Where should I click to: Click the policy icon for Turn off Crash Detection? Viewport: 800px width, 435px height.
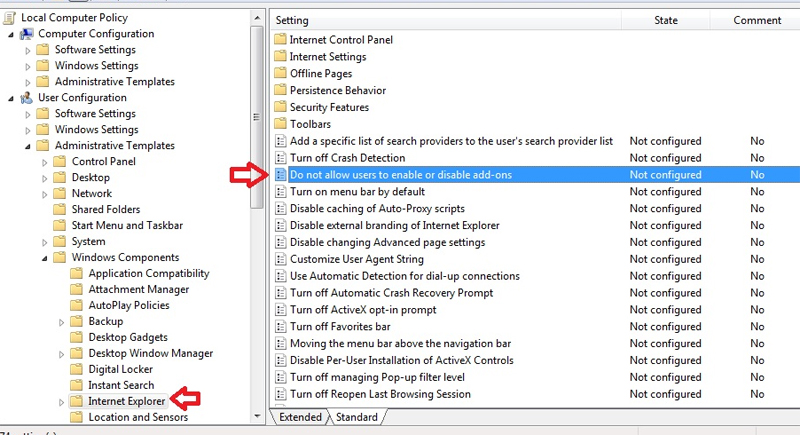click(280, 158)
